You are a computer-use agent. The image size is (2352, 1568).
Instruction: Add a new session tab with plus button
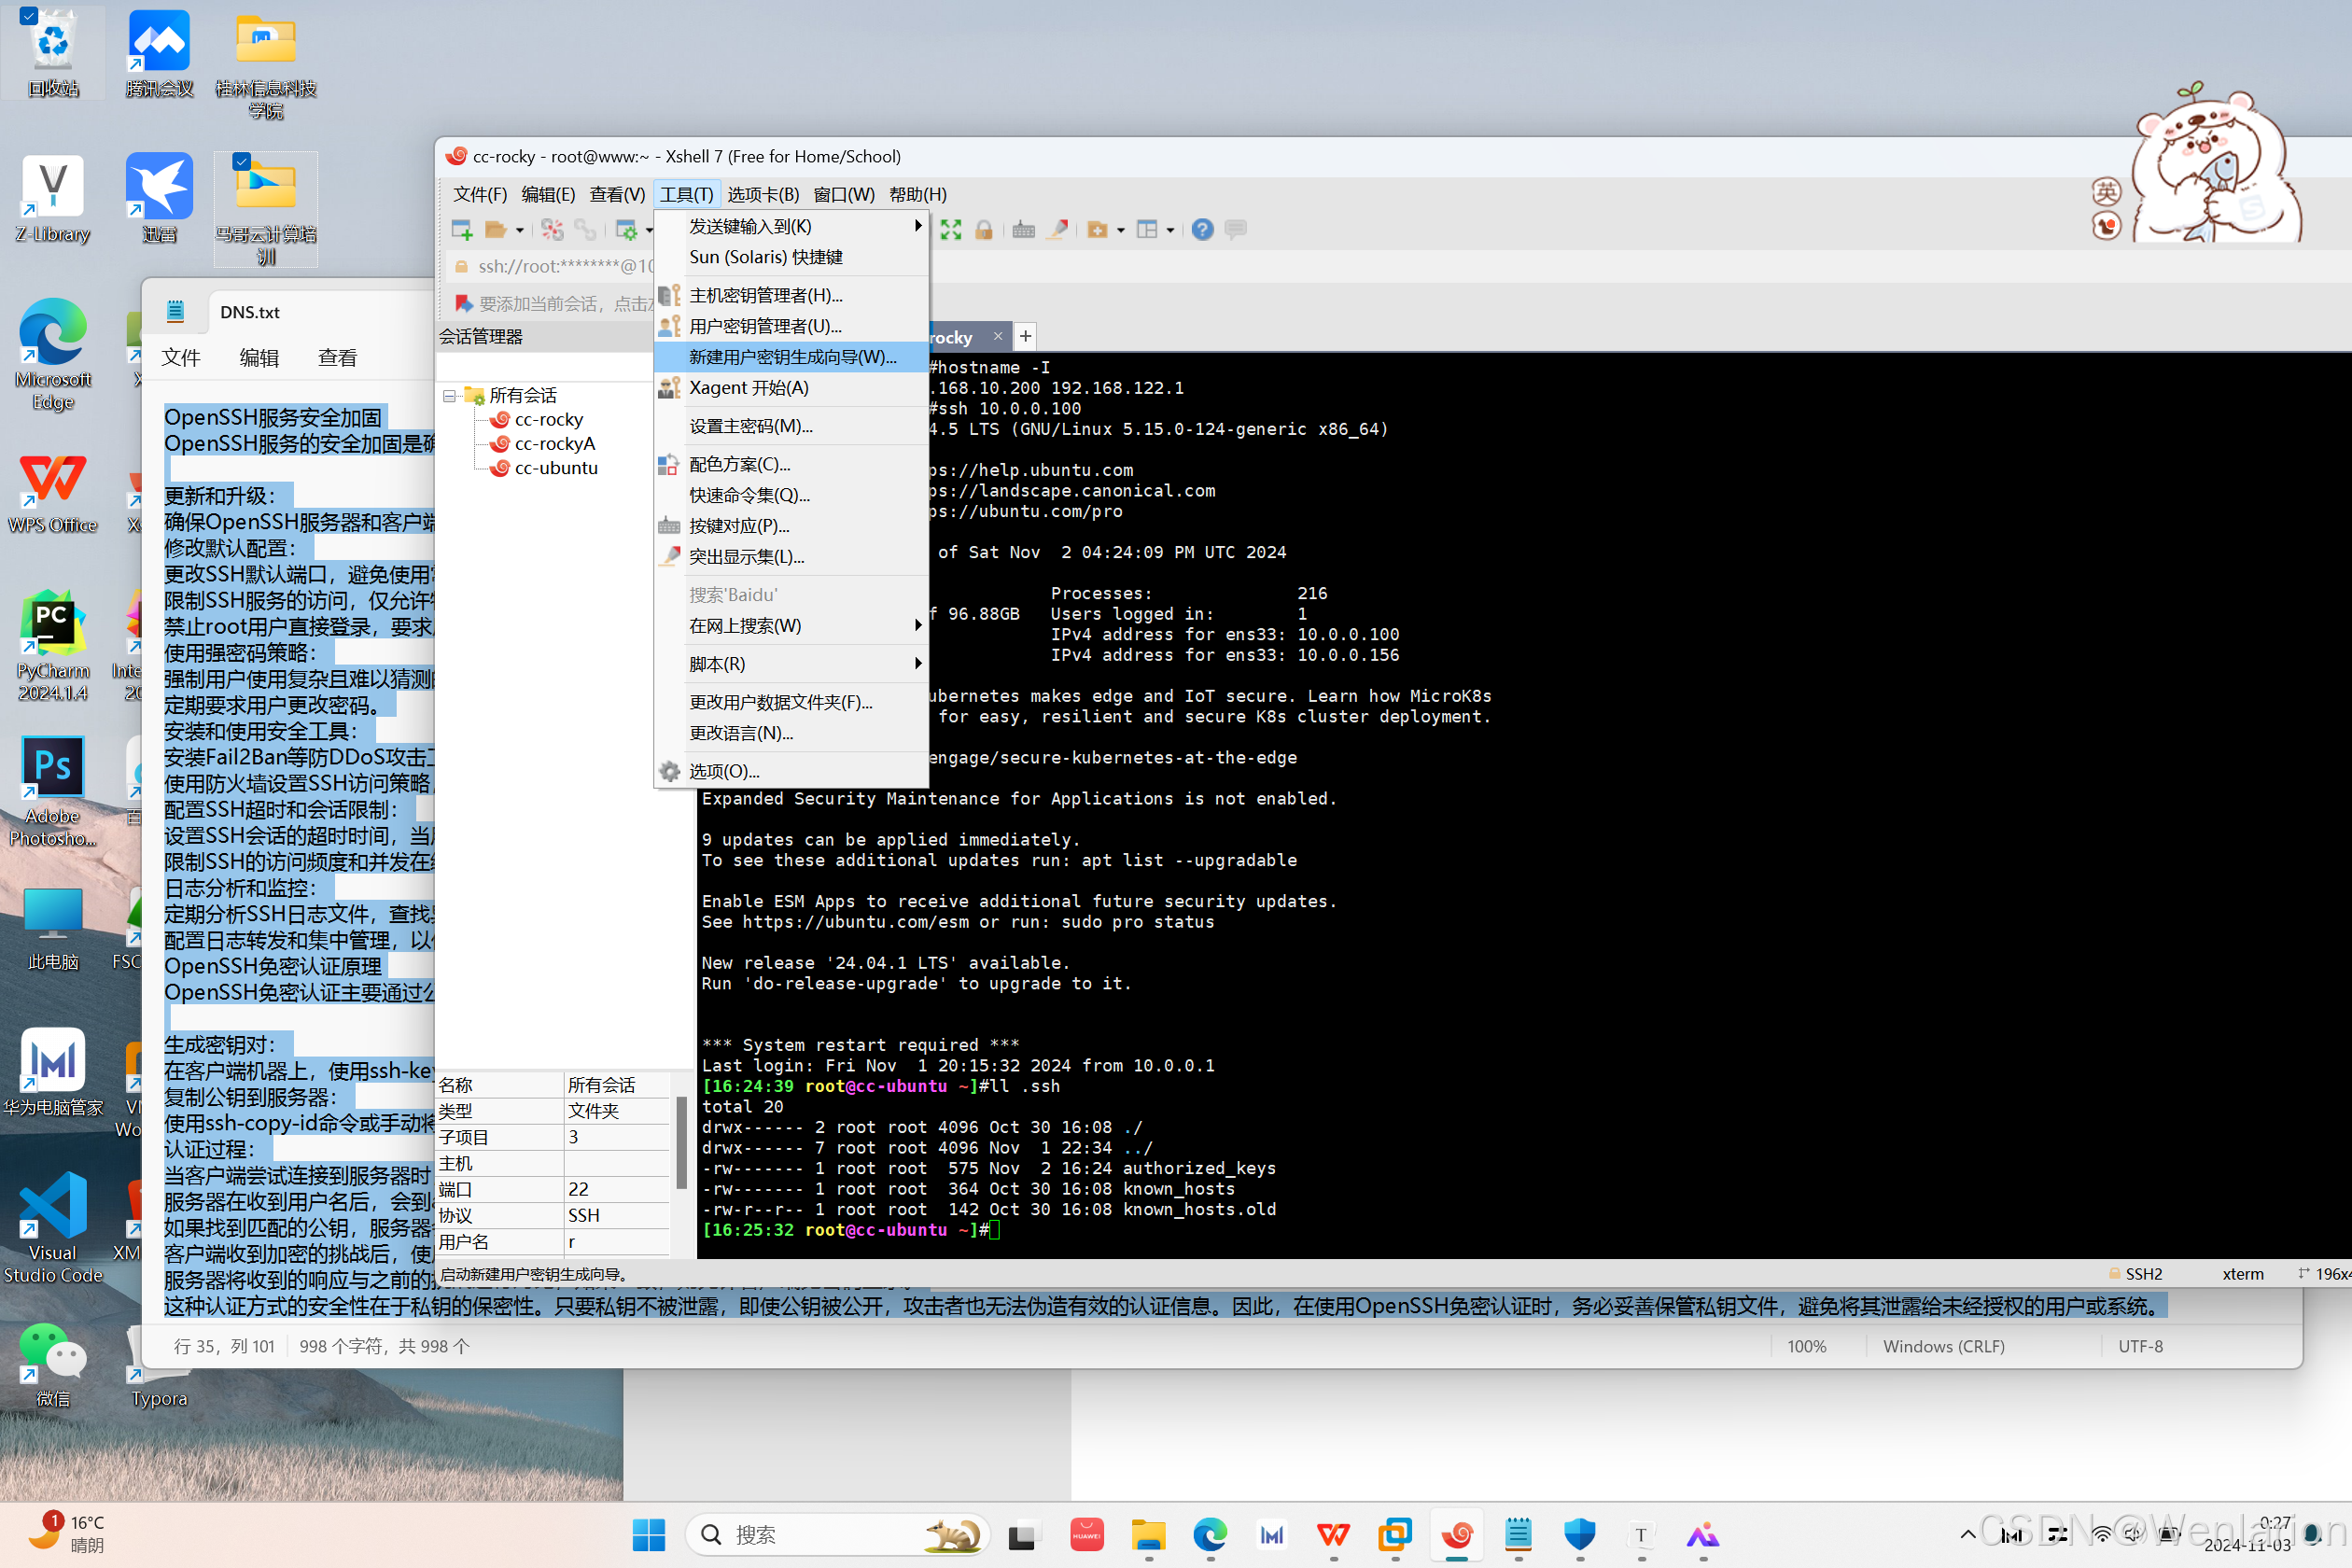[x=1025, y=337]
